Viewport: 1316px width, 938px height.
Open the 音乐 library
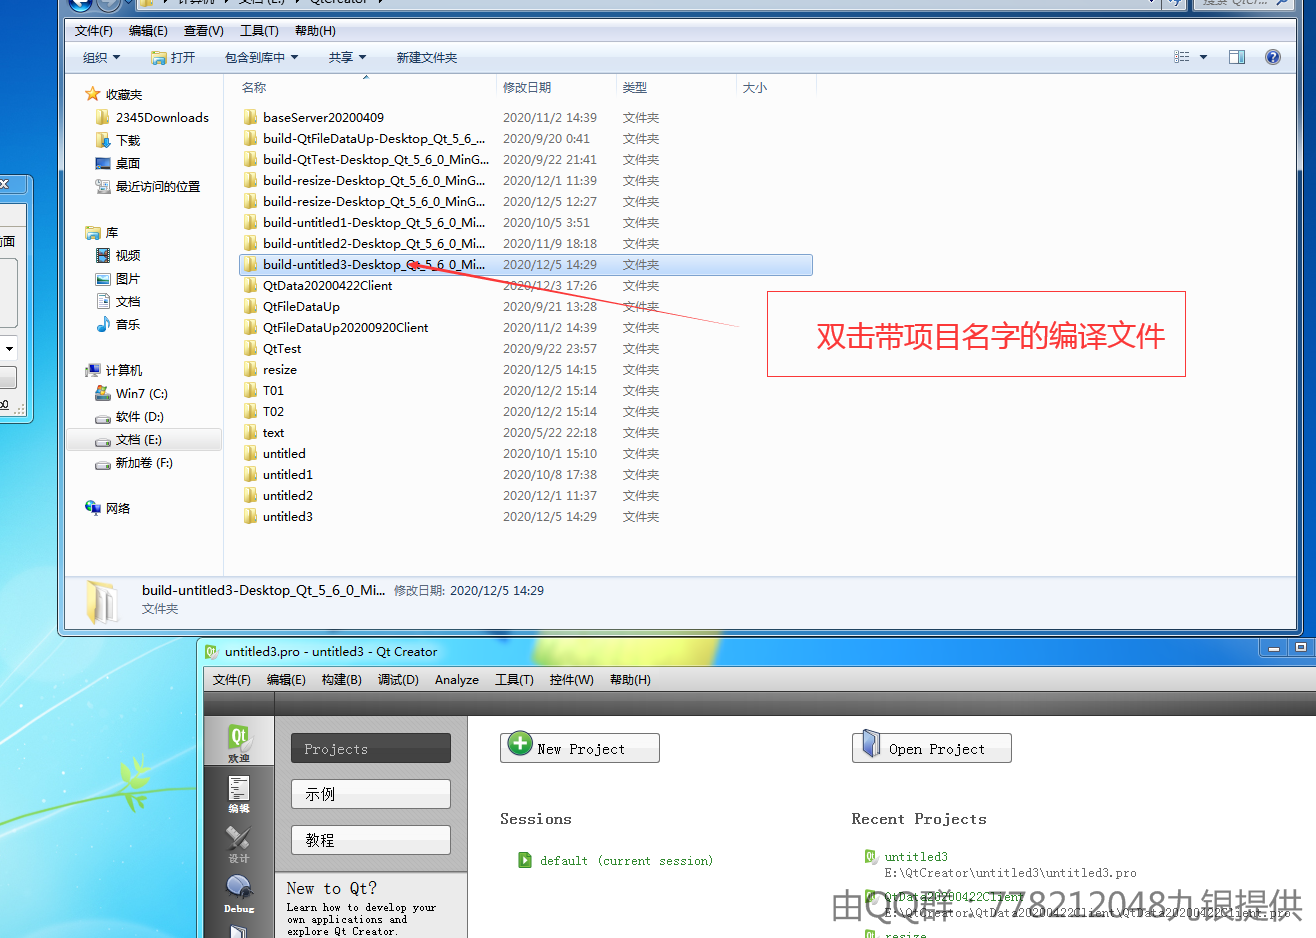118,324
